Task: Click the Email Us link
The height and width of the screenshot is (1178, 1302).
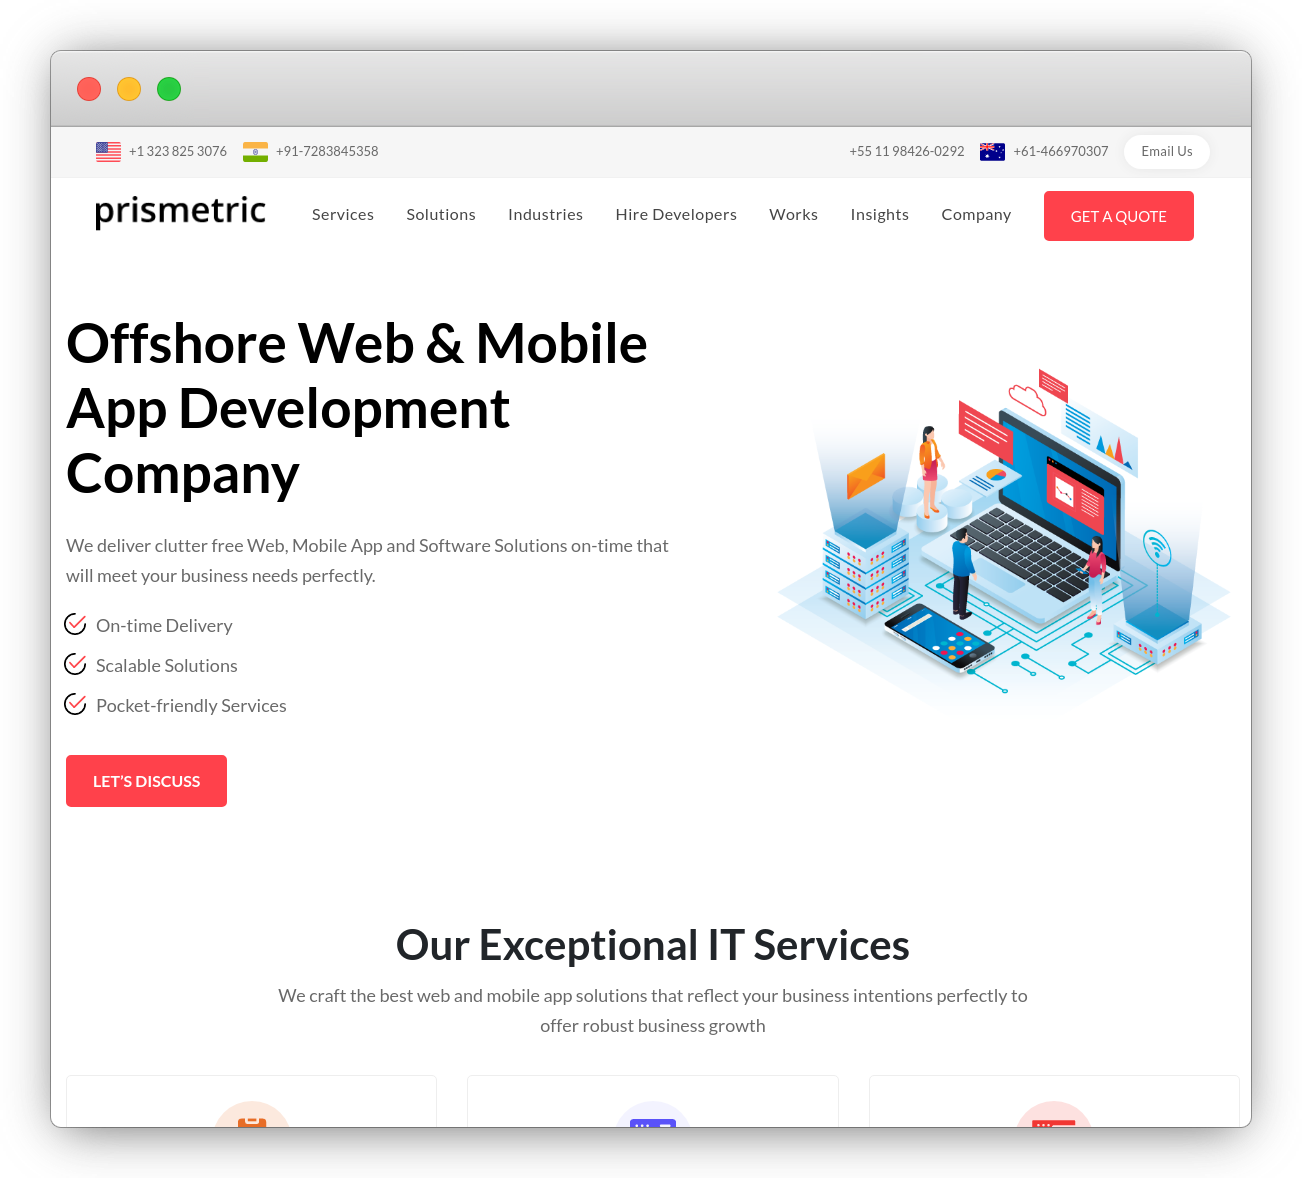Action: point(1166,151)
